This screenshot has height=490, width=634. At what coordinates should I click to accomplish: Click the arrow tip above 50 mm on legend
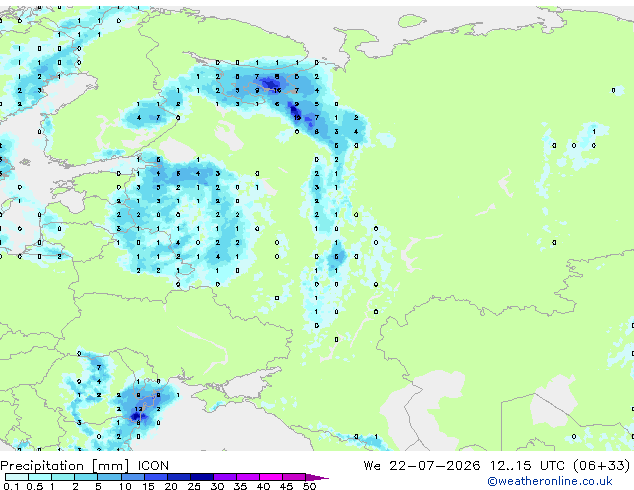click(317, 477)
